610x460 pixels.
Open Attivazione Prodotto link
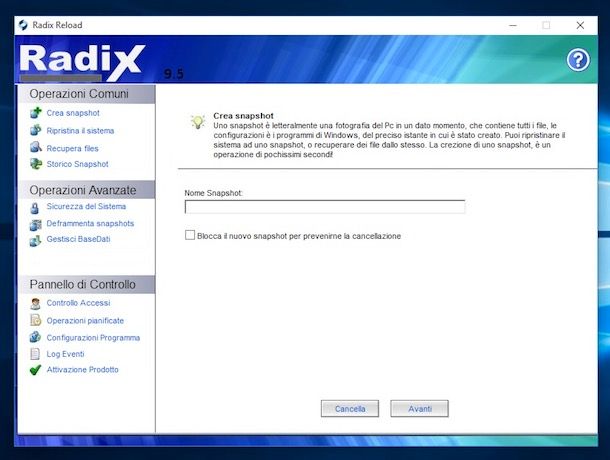pos(82,370)
